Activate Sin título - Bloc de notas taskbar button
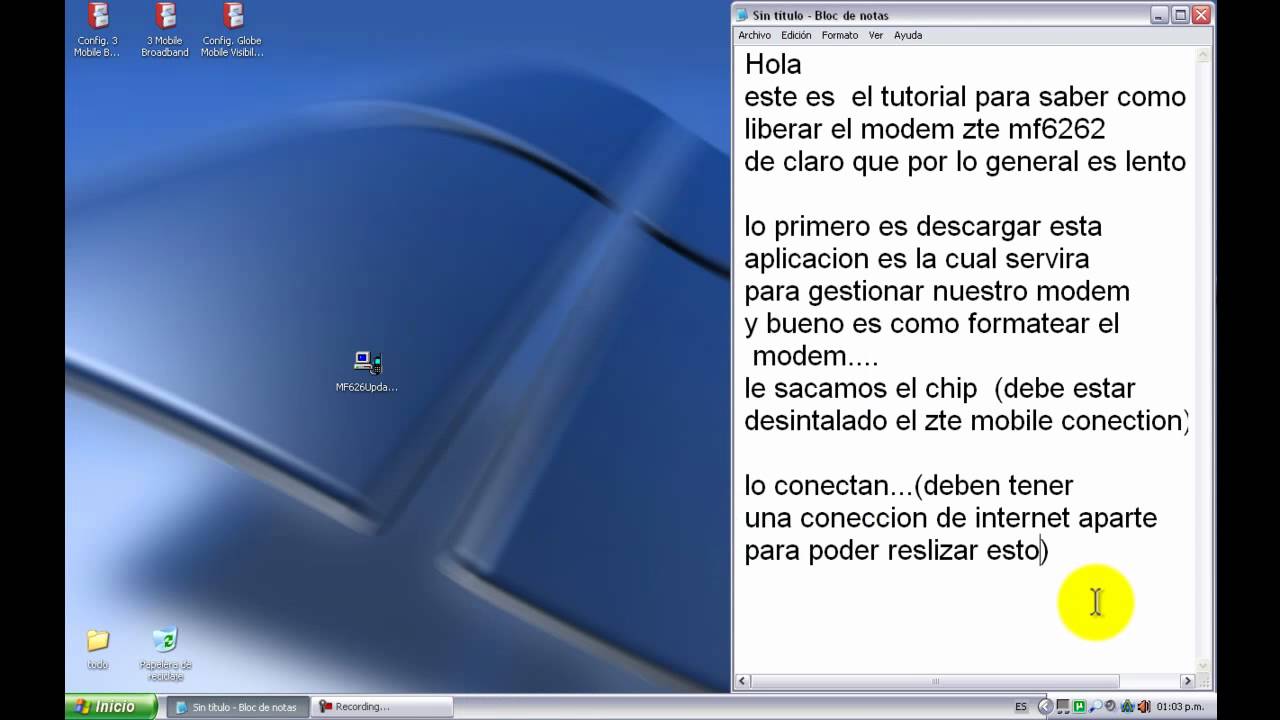1280x720 pixels. tap(236, 707)
